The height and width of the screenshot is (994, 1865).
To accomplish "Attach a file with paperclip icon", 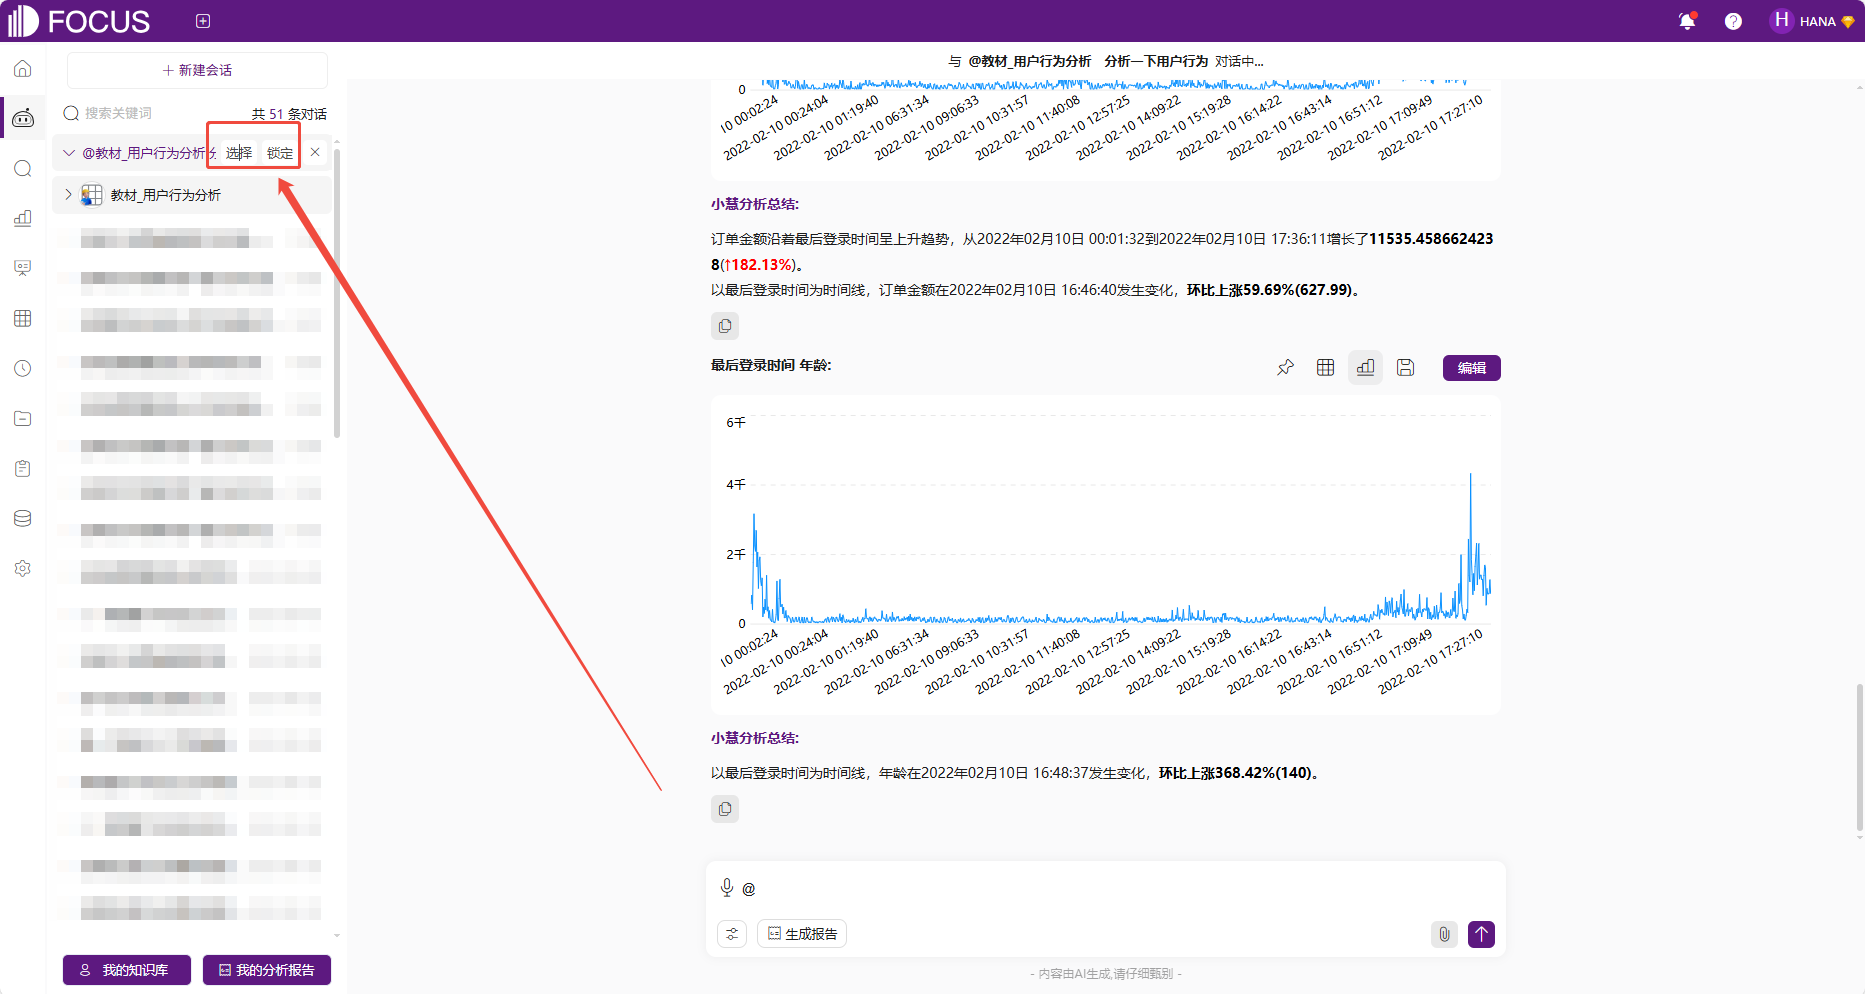I will coord(1444,934).
